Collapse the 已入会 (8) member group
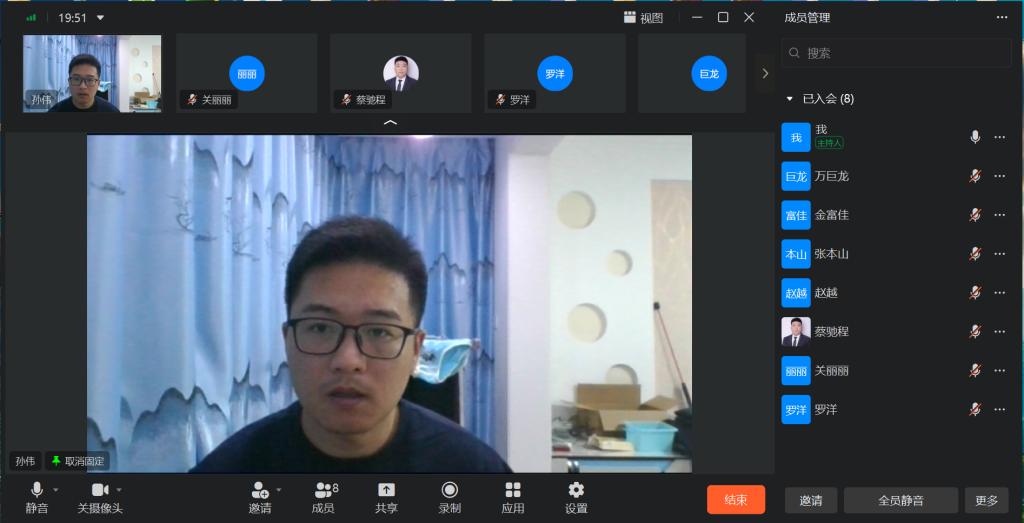This screenshot has height=523, width=1024. (790, 99)
